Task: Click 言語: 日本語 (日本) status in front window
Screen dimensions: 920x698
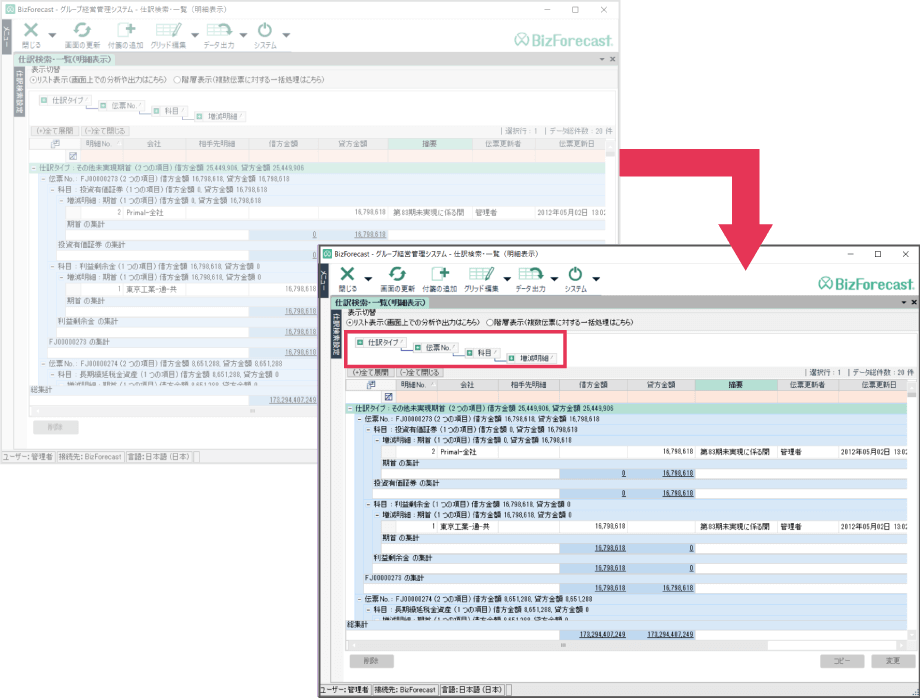Action: coord(472,690)
